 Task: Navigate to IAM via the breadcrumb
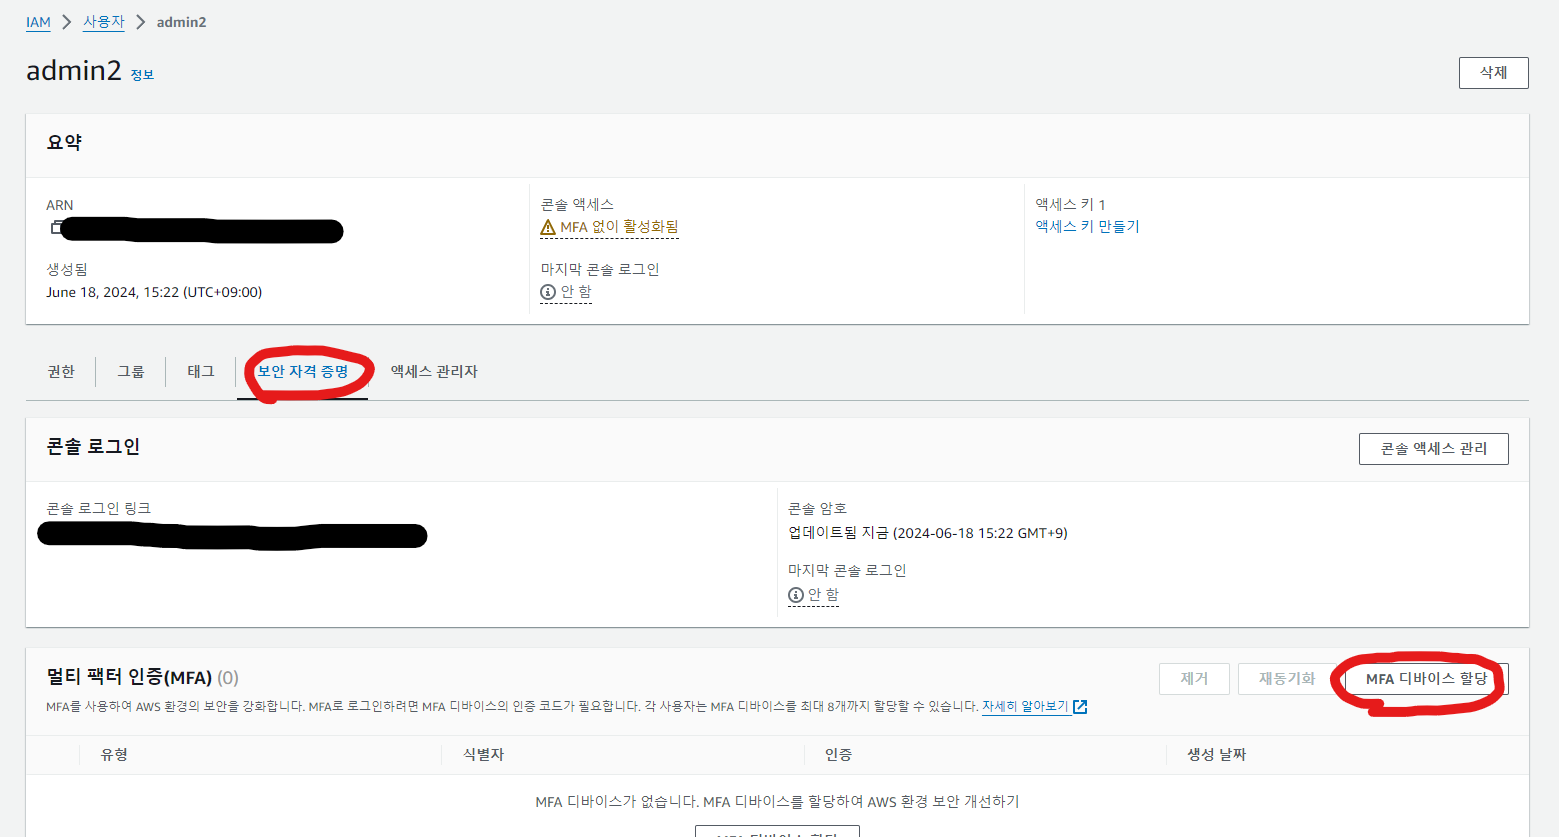pos(37,21)
